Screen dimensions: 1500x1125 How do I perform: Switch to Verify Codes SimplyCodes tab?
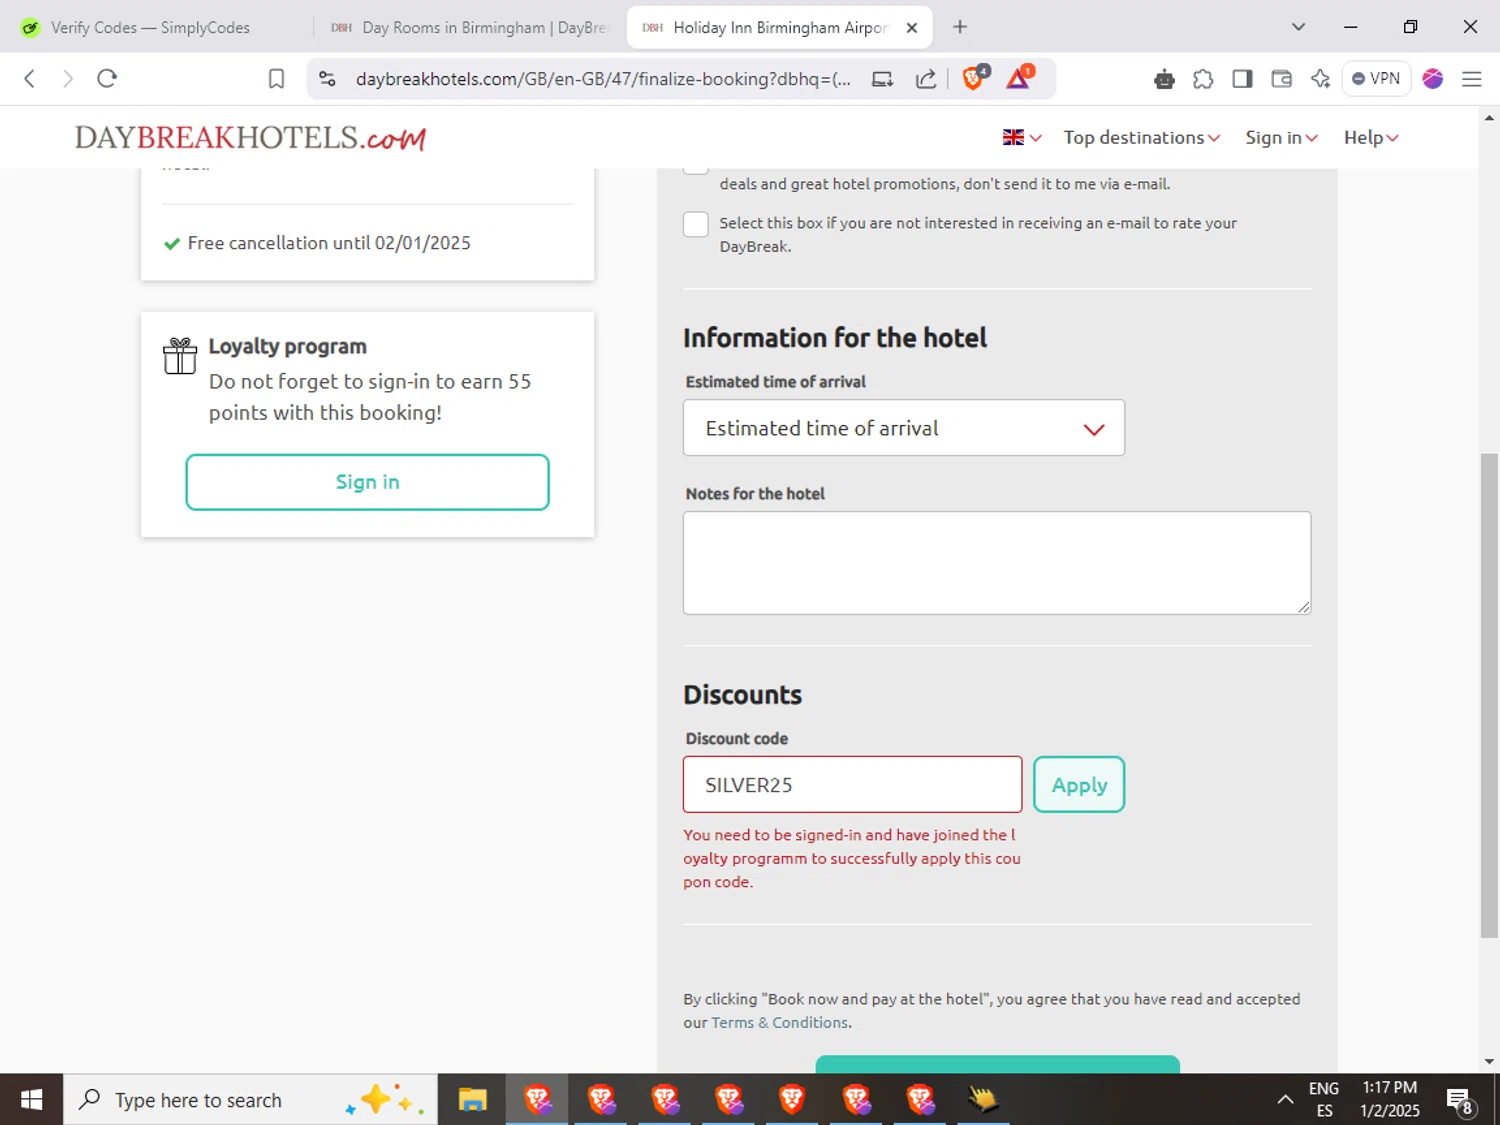150,28
